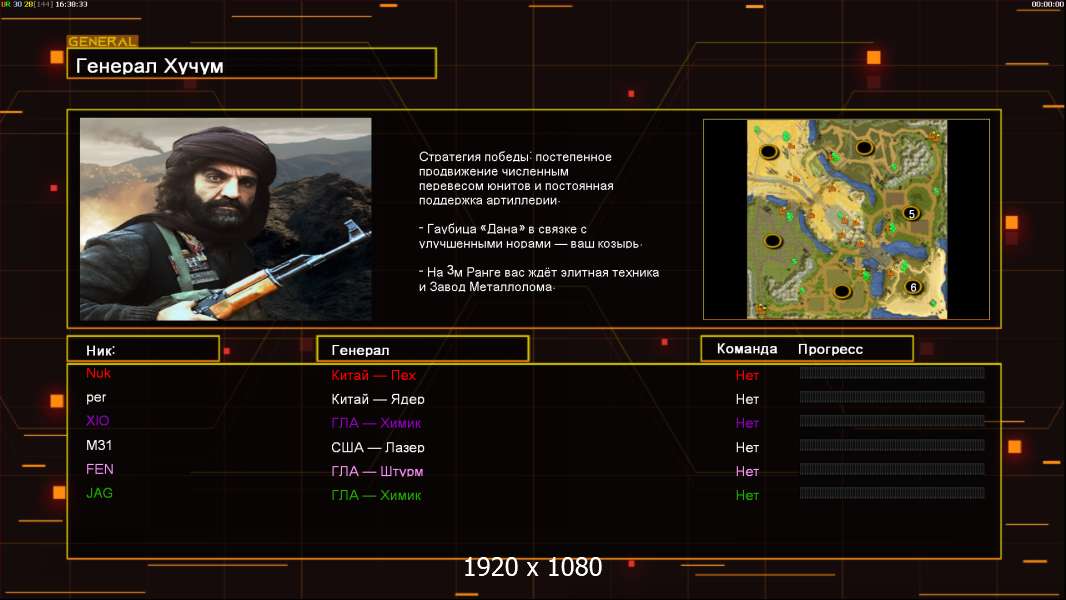The width and height of the screenshot is (1066, 600).
Task: Click the timer in the top-right corner
Action: tap(1047, 5)
